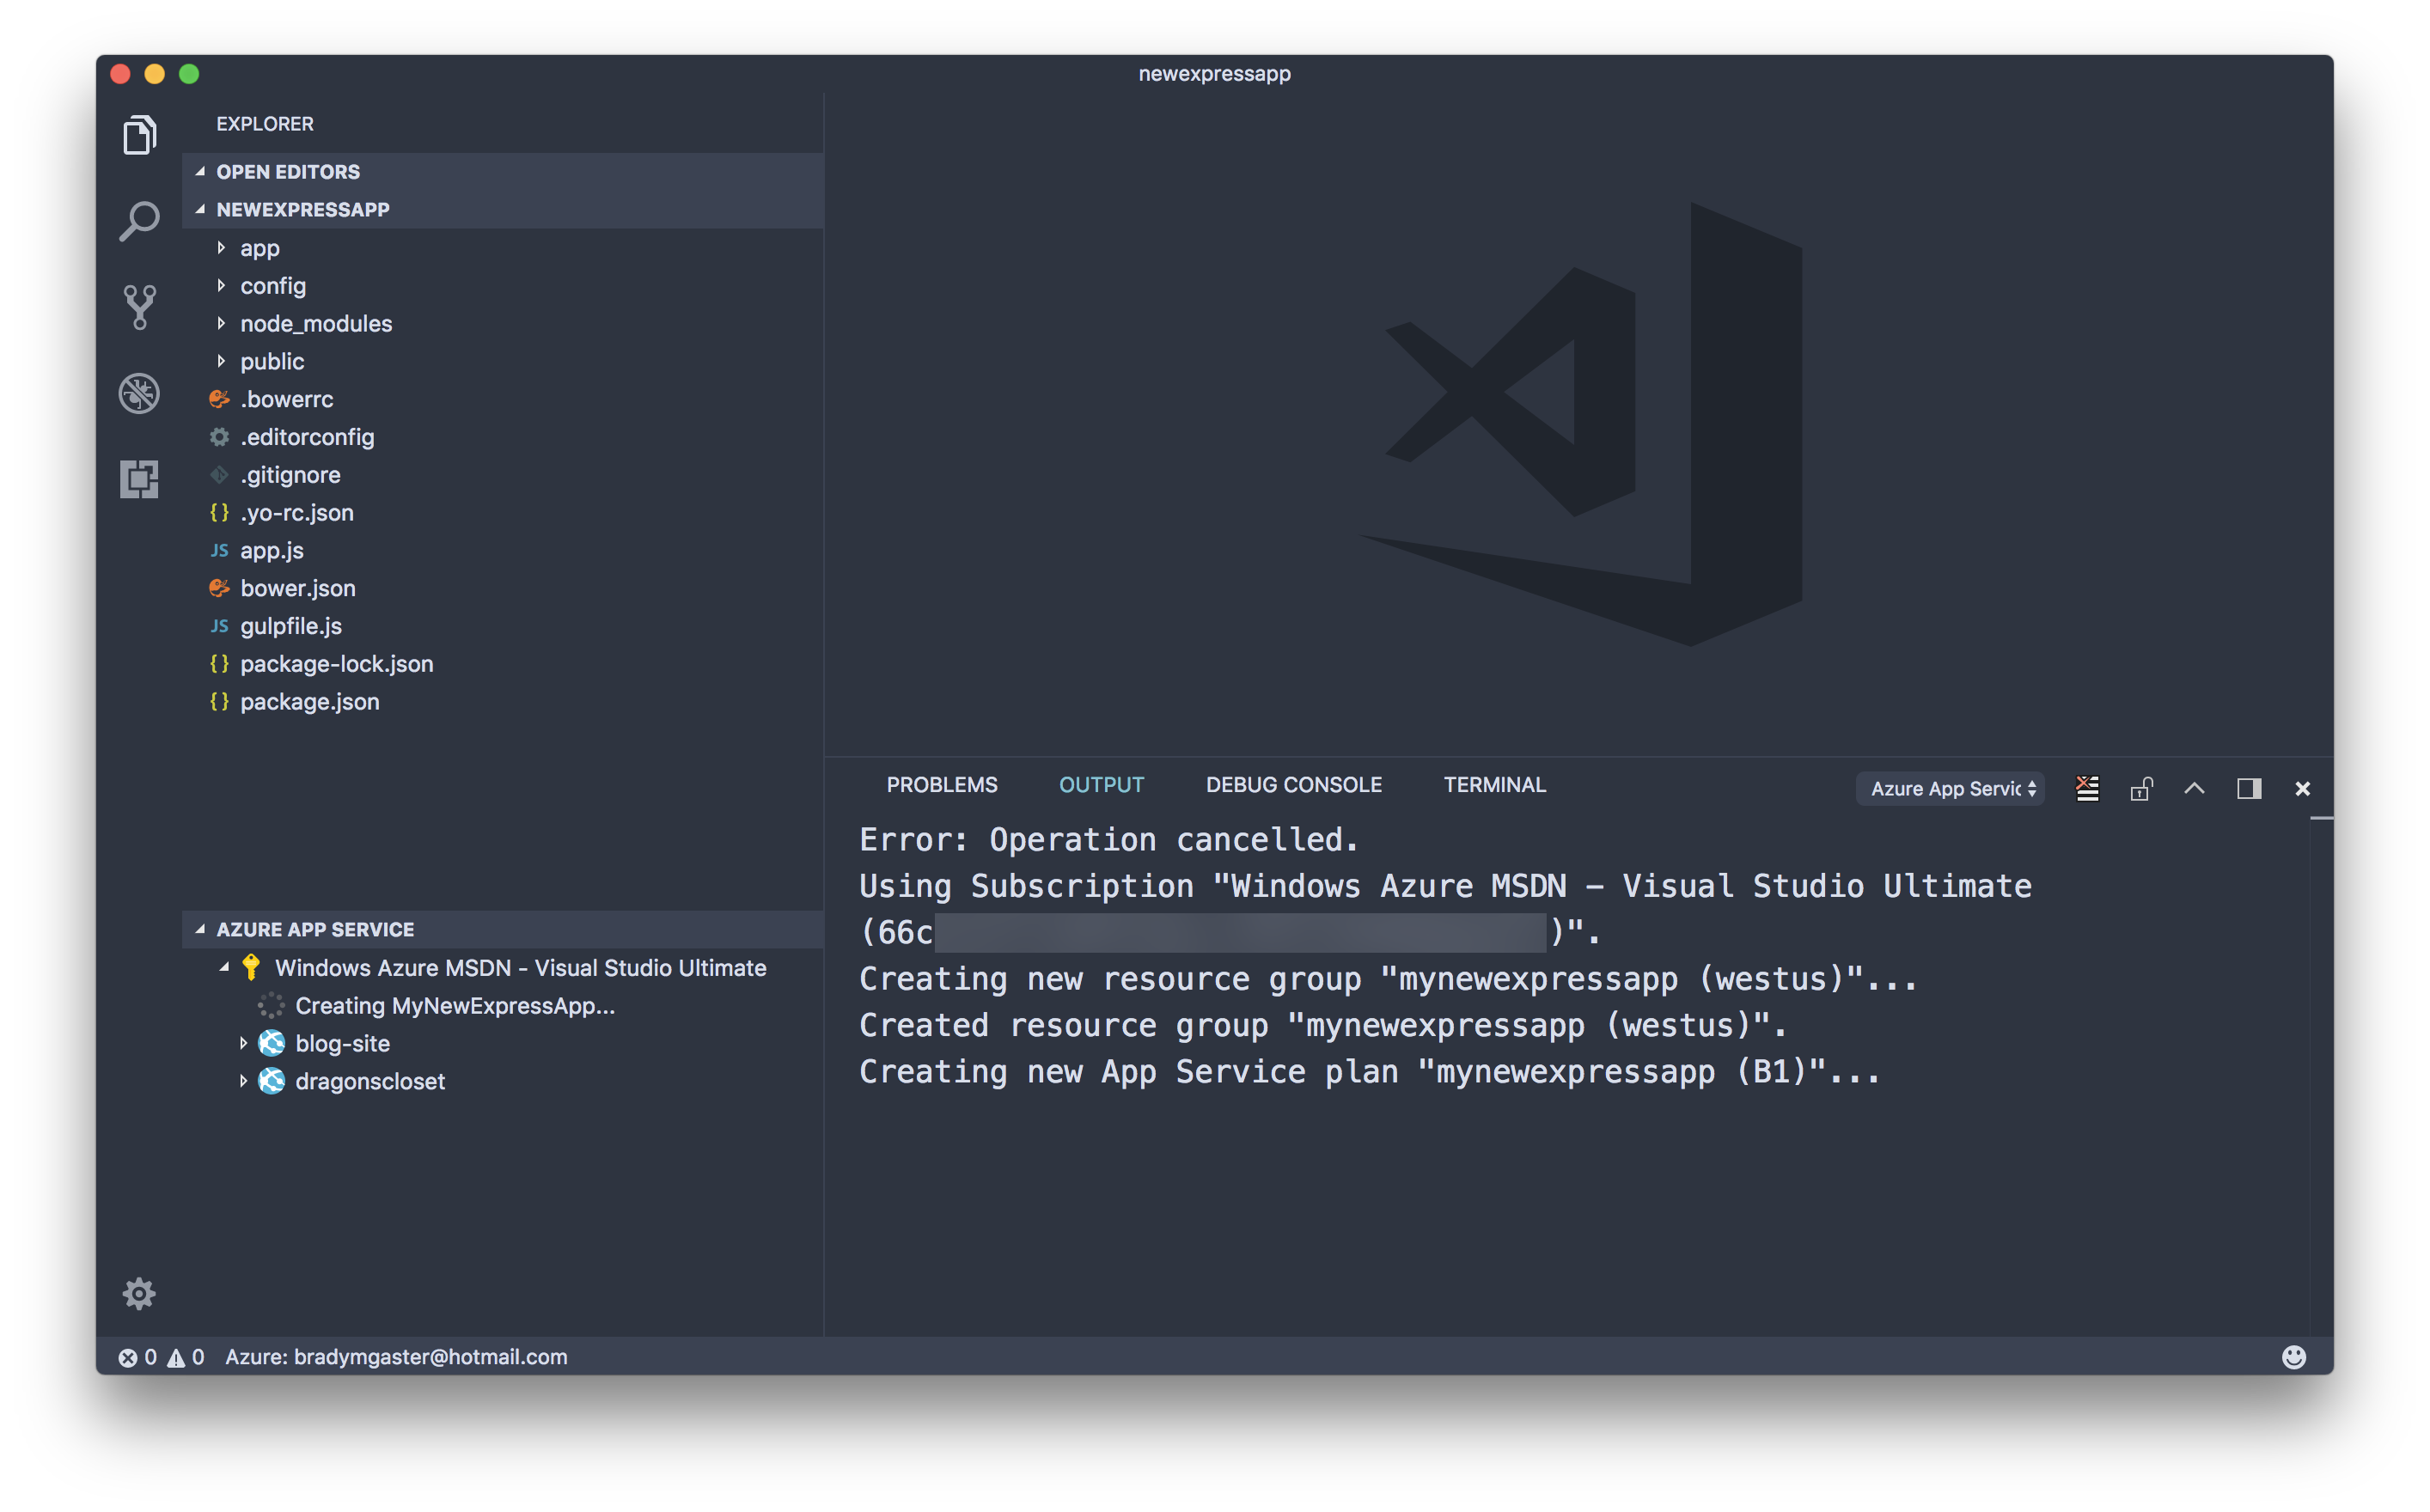
Task: Expand the node_modules folder
Action: (221, 324)
